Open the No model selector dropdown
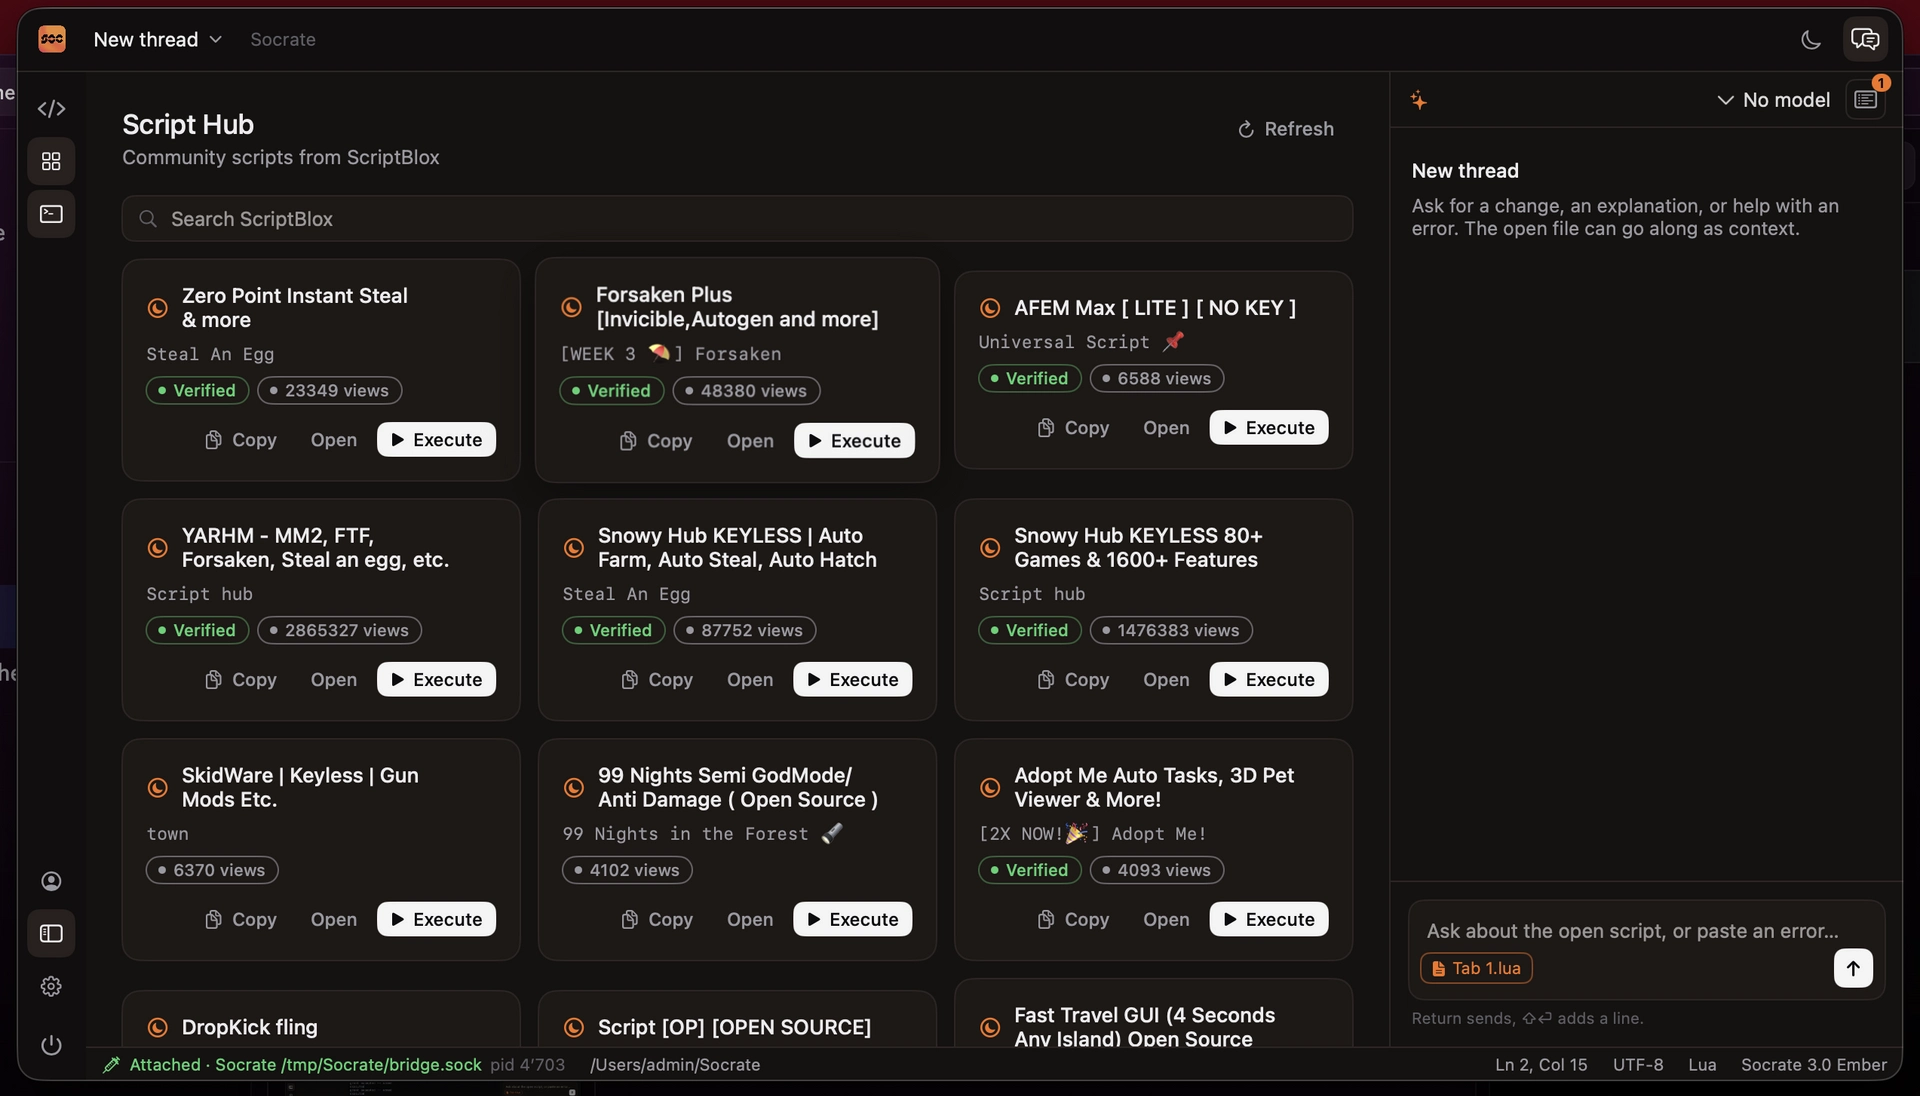This screenshot has height=1096, width=1920. (1773, 100)
